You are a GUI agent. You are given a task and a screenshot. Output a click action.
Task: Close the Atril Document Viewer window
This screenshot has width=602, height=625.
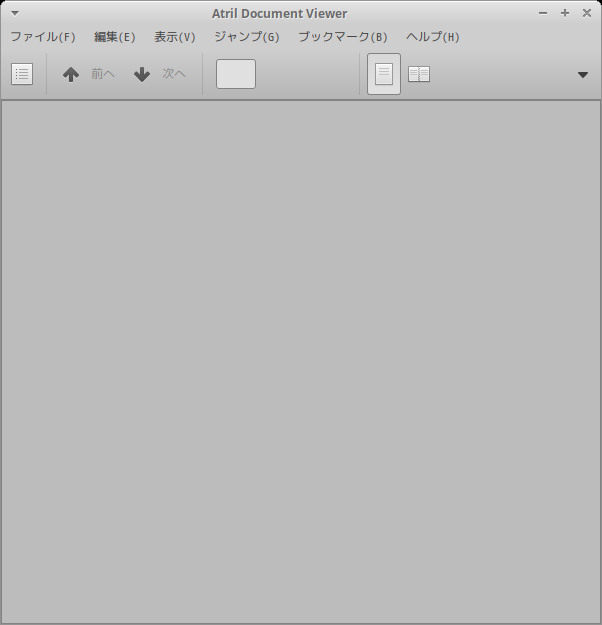(x=587, y=13)
